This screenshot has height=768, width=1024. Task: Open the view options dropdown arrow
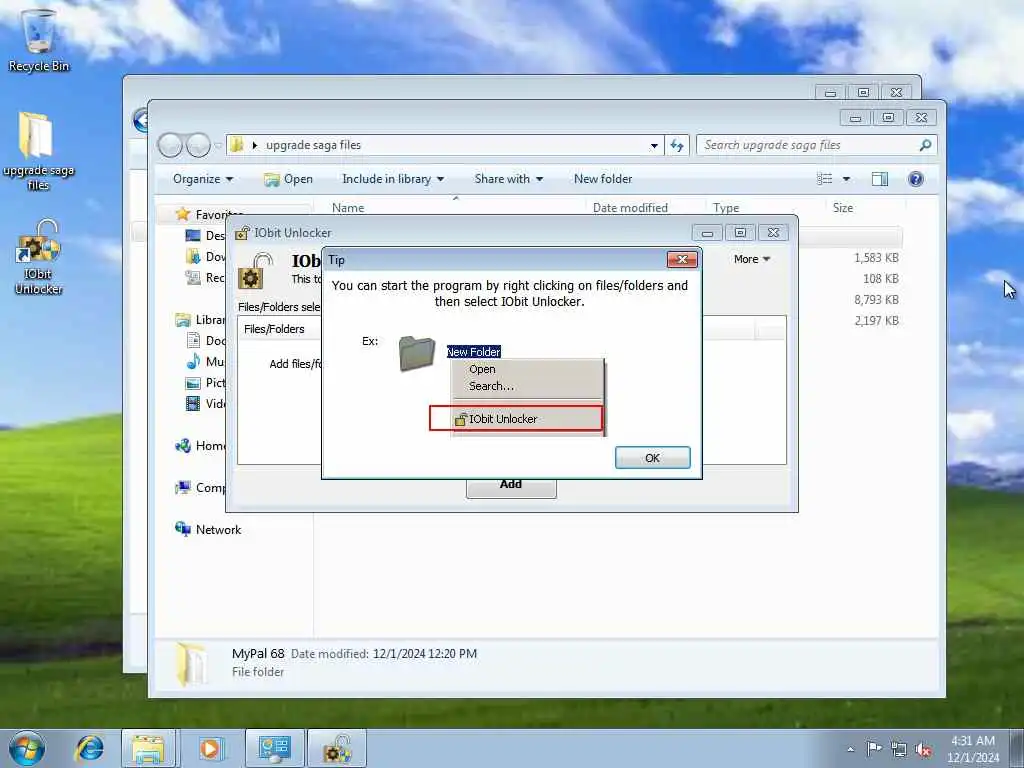[846, 179]
